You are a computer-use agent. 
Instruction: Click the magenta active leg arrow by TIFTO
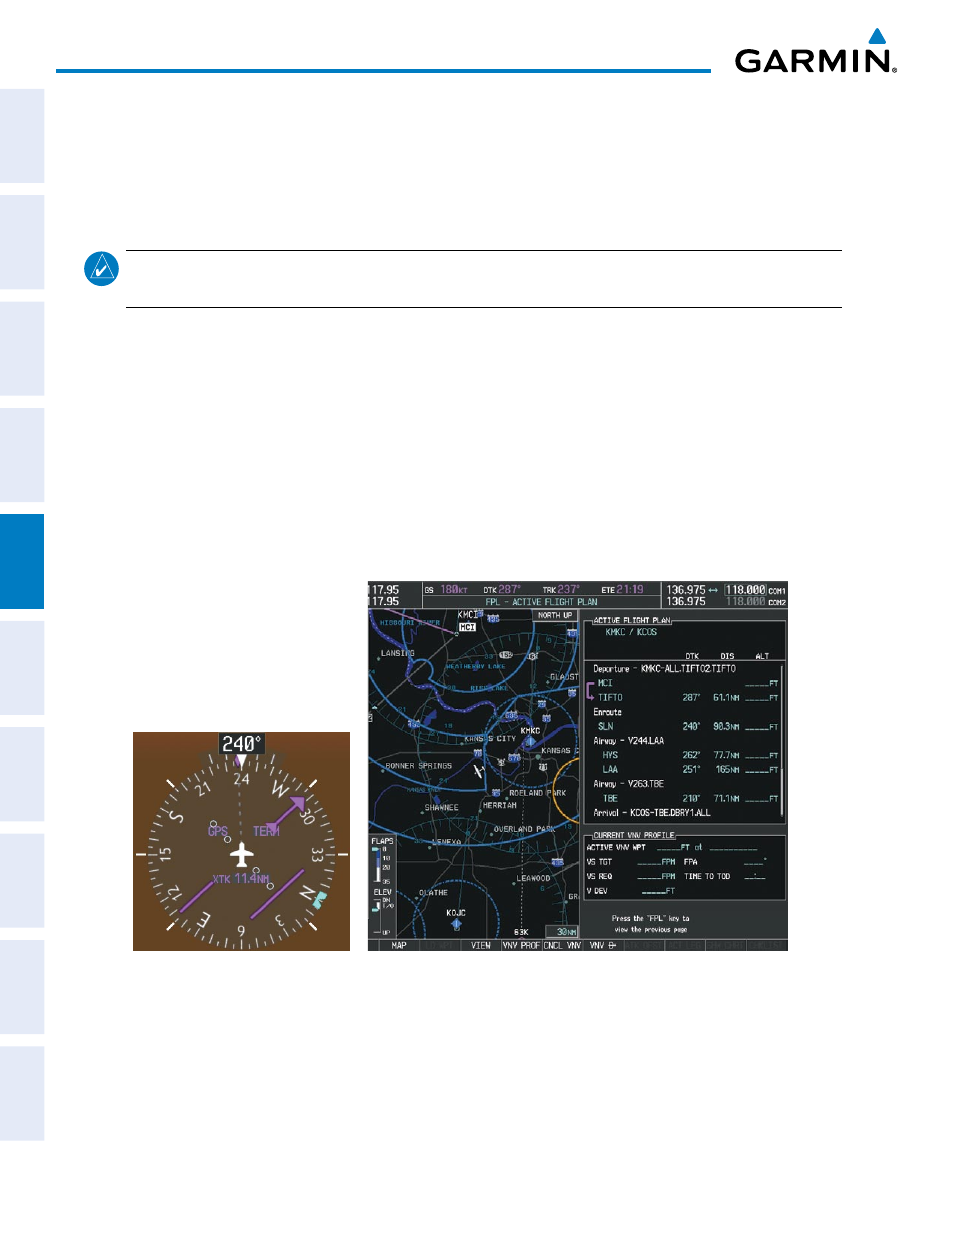pyautogui.click(x=590, y=691)
